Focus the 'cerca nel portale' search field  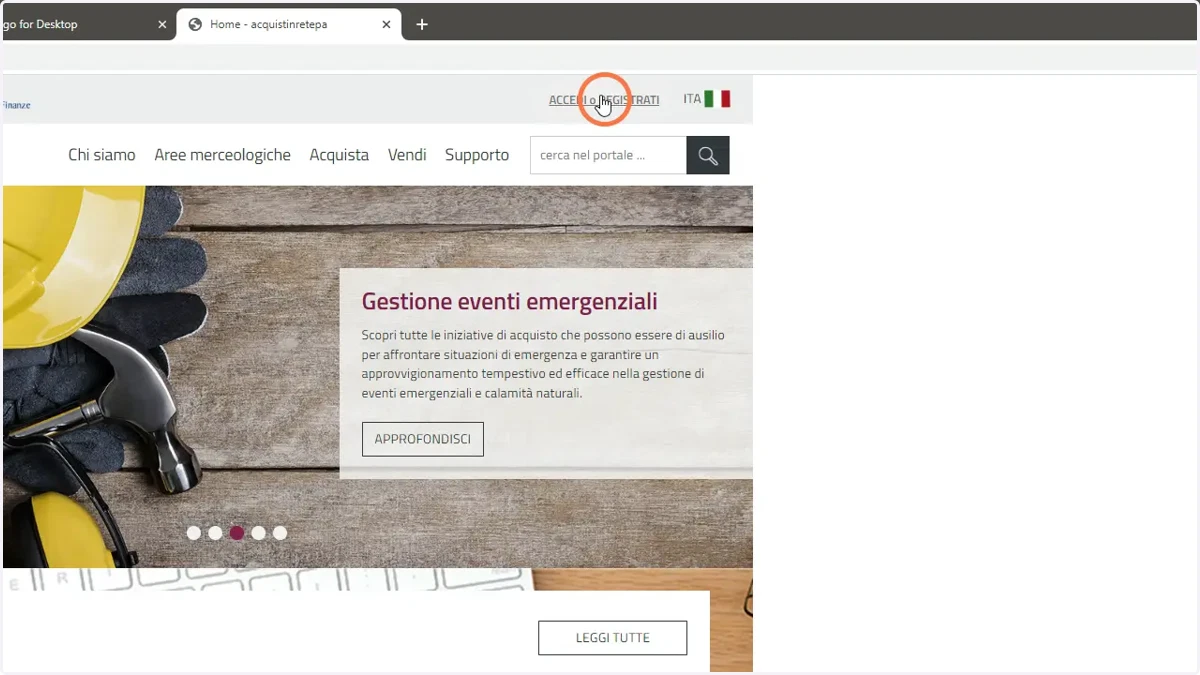tap(608, 155)
